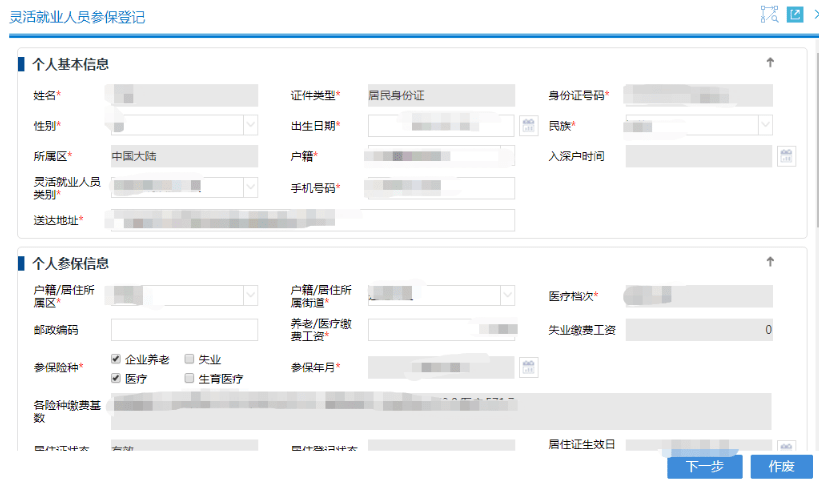Collapse 个人参保信息 section with arrow

pos(770,262)
